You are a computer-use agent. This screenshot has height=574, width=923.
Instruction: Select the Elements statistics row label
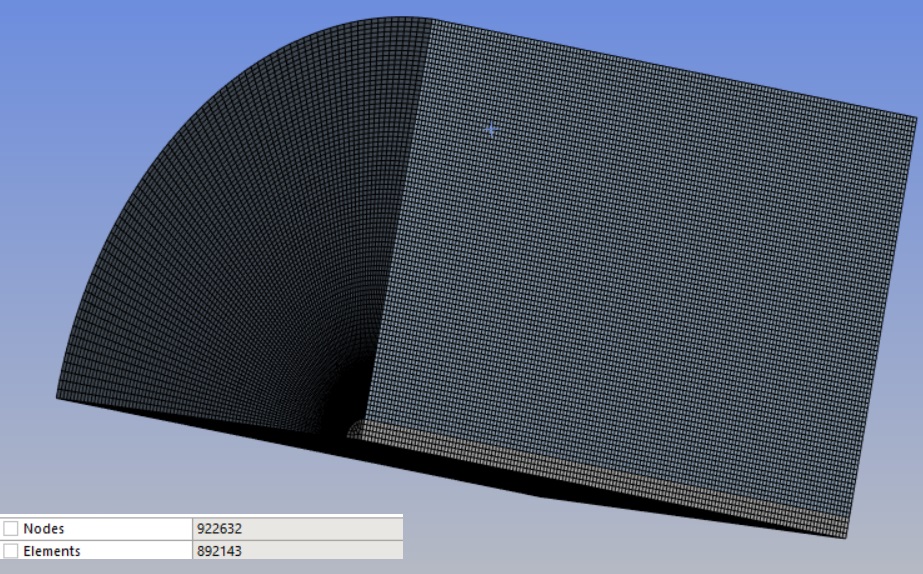click(51, 551)
